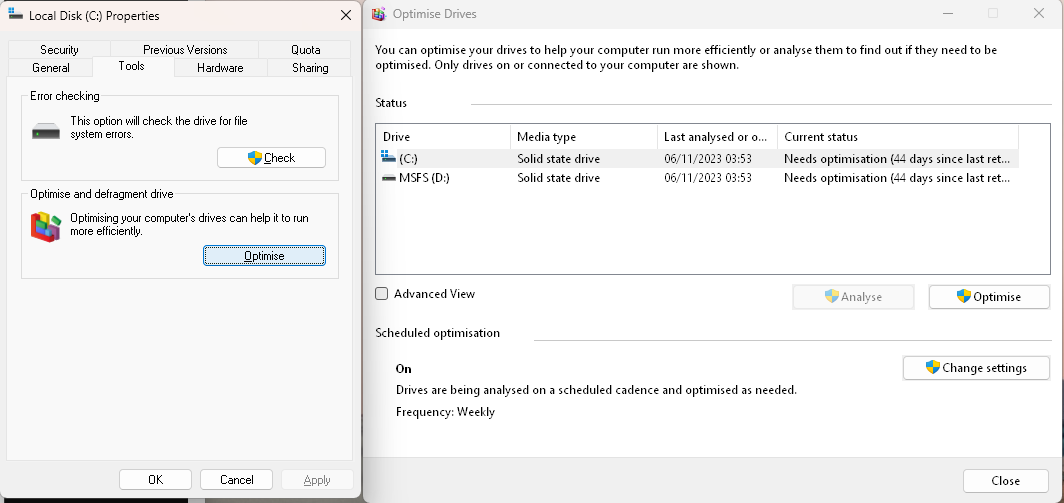Click Cancel in the Properties dialog
1064x503 pixels.
tap(236, 480)
